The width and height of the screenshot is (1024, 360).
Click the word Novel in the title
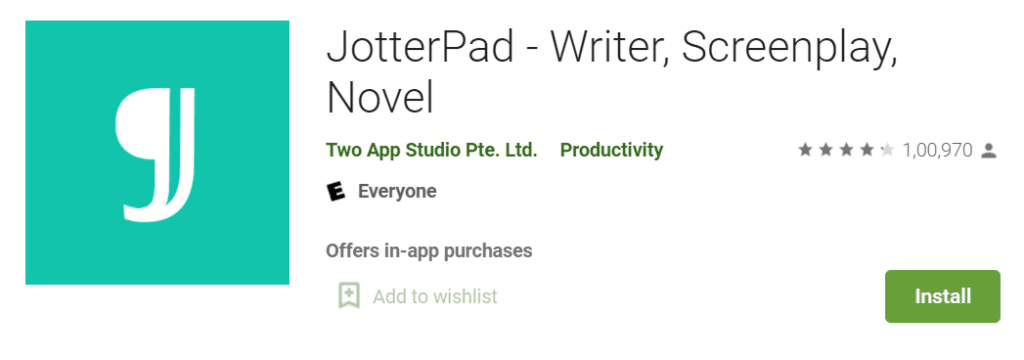[381, 97]
